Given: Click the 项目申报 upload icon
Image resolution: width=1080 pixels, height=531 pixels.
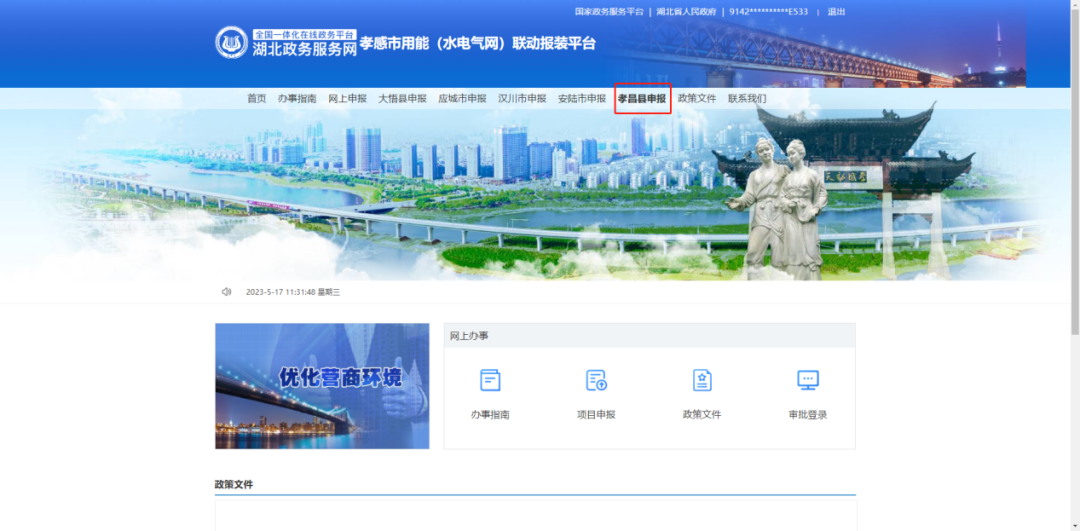Looking at the screenshot, I should 596,380.
